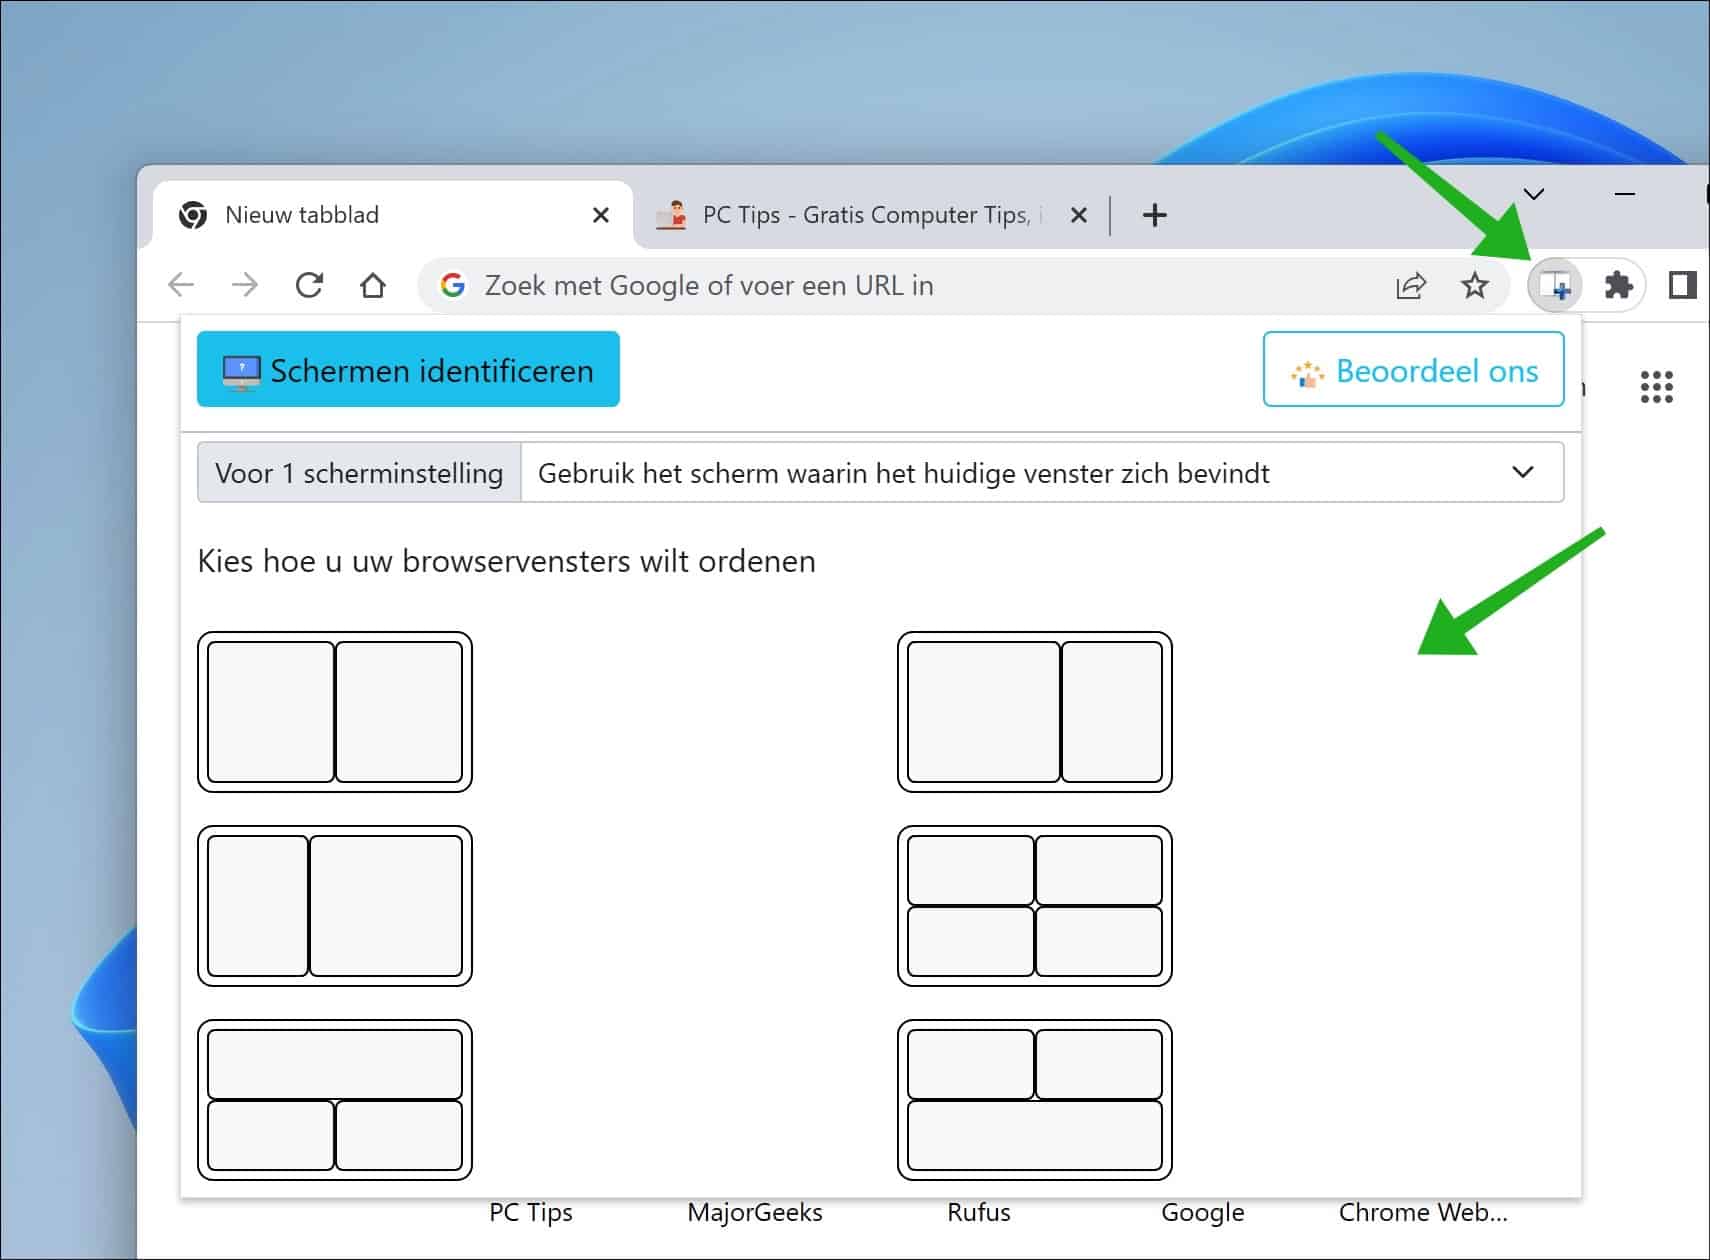Go to the homepage with the home icon

point(373,285)
